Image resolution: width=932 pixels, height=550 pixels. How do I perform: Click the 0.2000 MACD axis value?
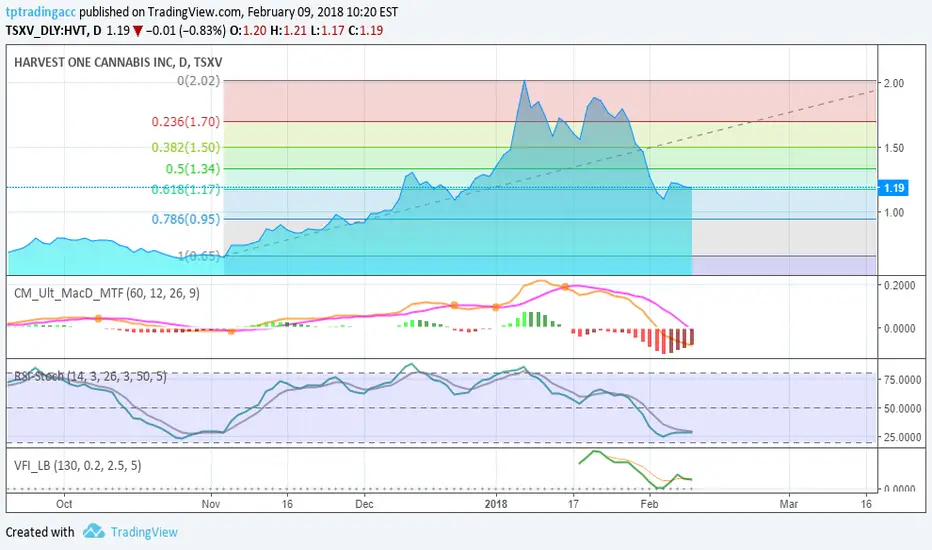coord(899,285)
